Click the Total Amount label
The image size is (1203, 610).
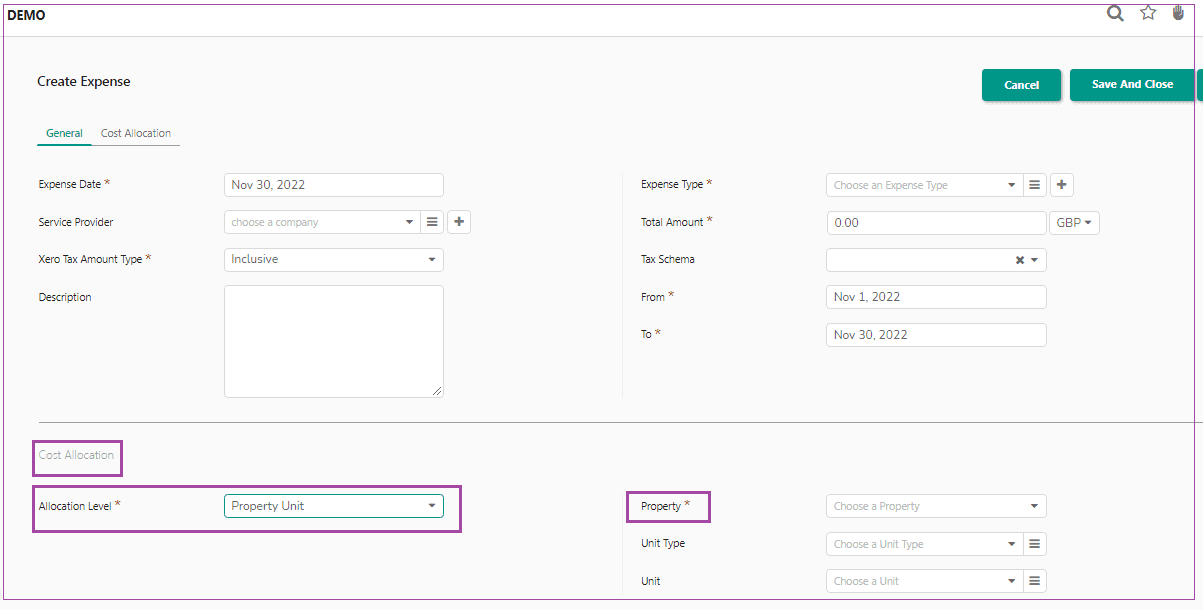point(672,222)
